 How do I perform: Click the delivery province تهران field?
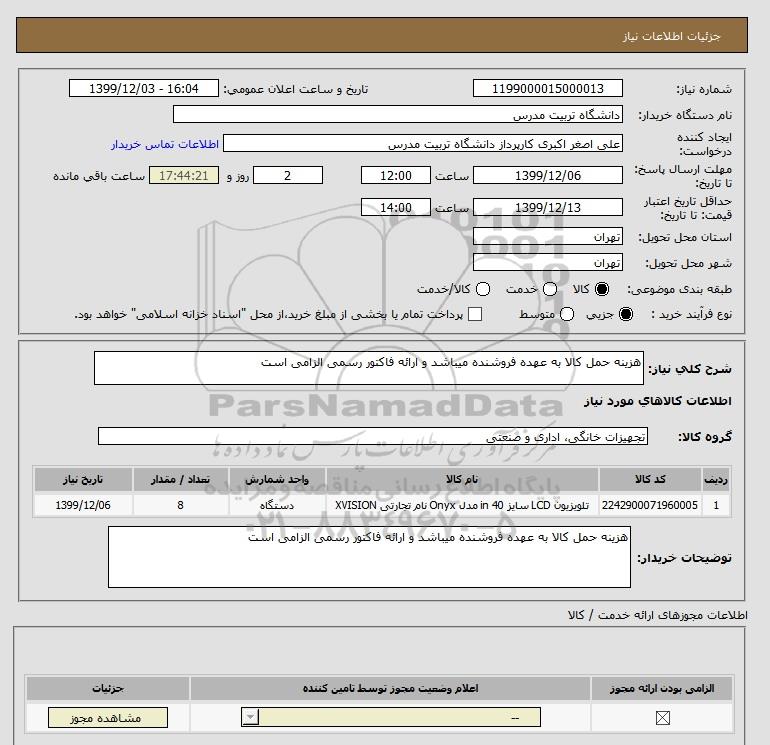[x=548, y=237]
